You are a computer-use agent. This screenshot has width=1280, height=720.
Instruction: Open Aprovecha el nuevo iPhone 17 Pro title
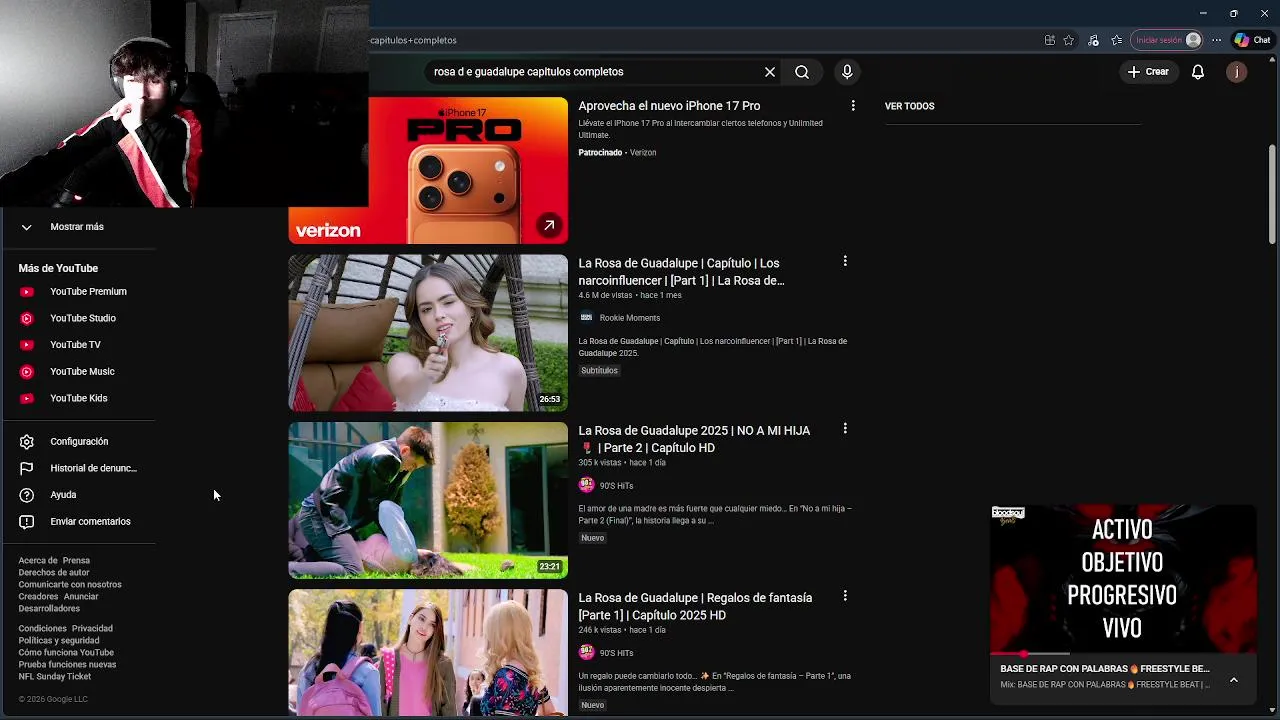coord(669,106)
